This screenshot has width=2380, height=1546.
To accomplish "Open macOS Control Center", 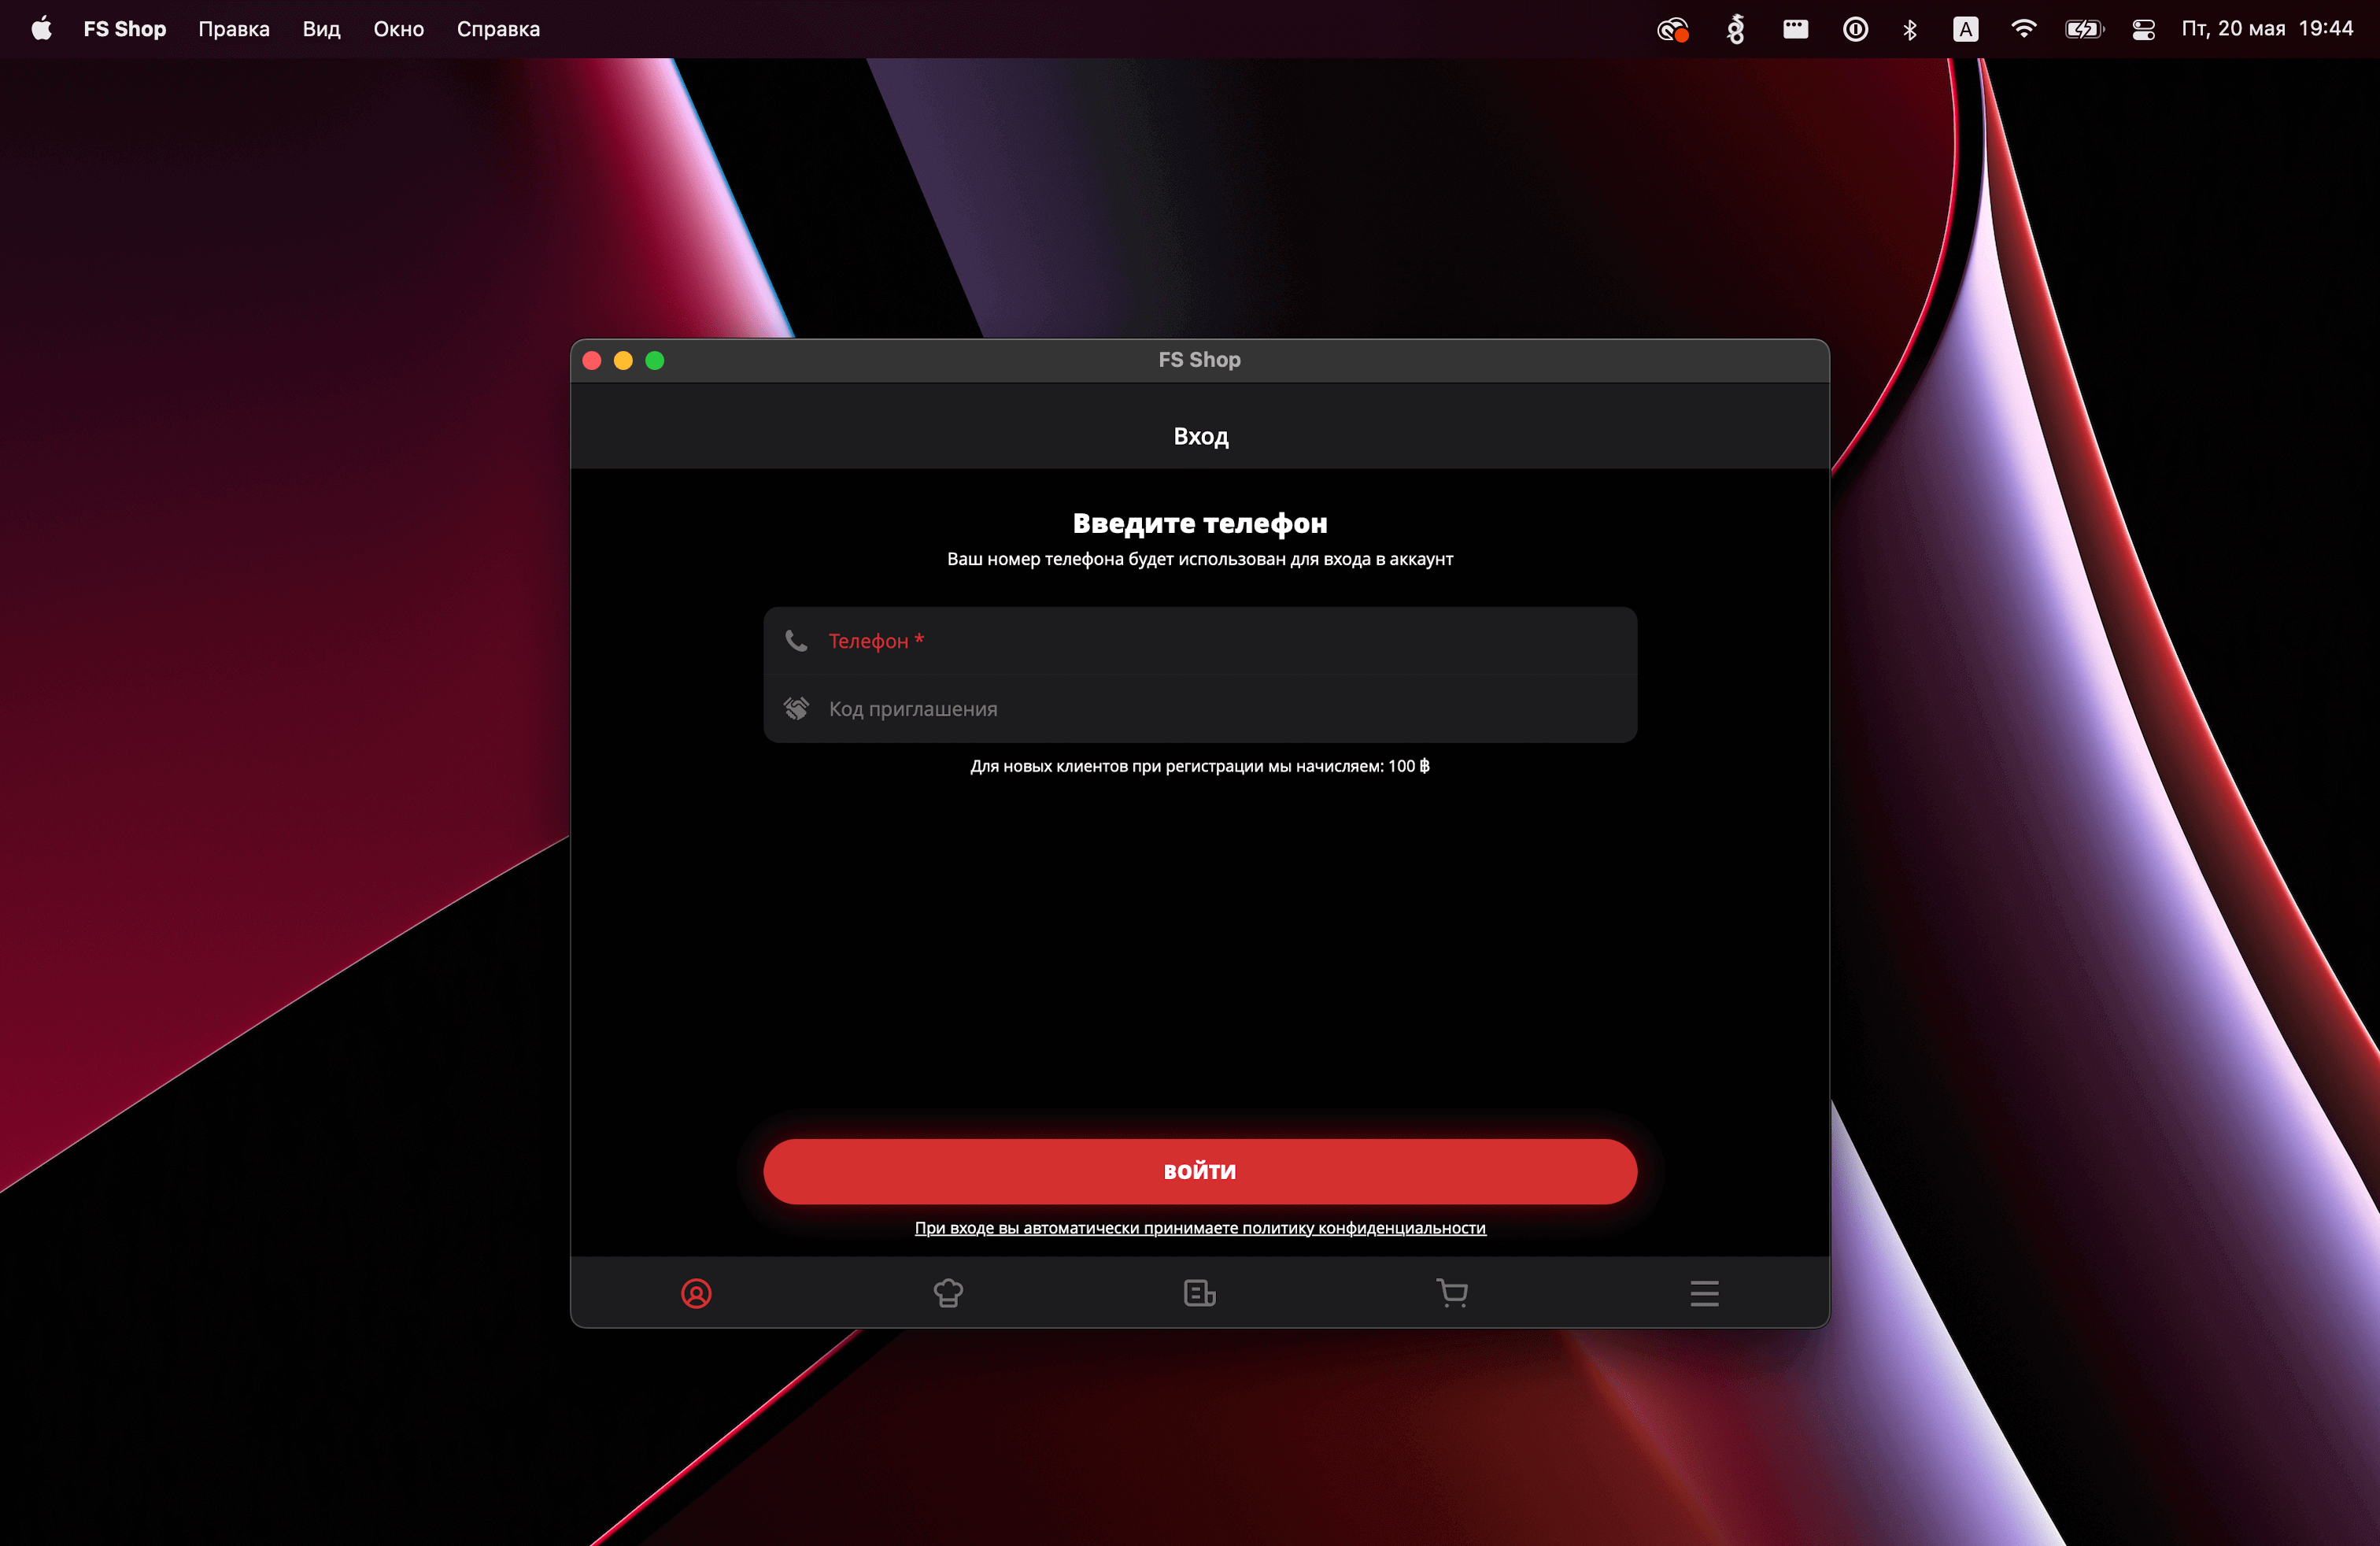I will 2143,29.
